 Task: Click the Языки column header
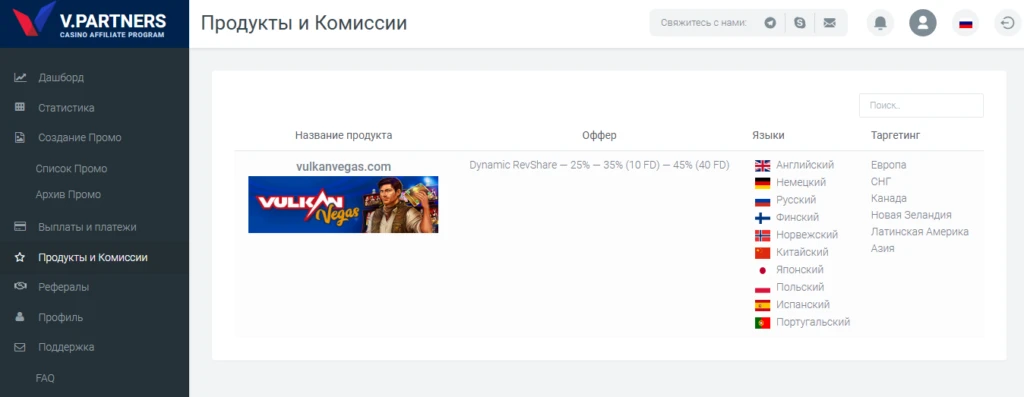click(x=768, y=135)
